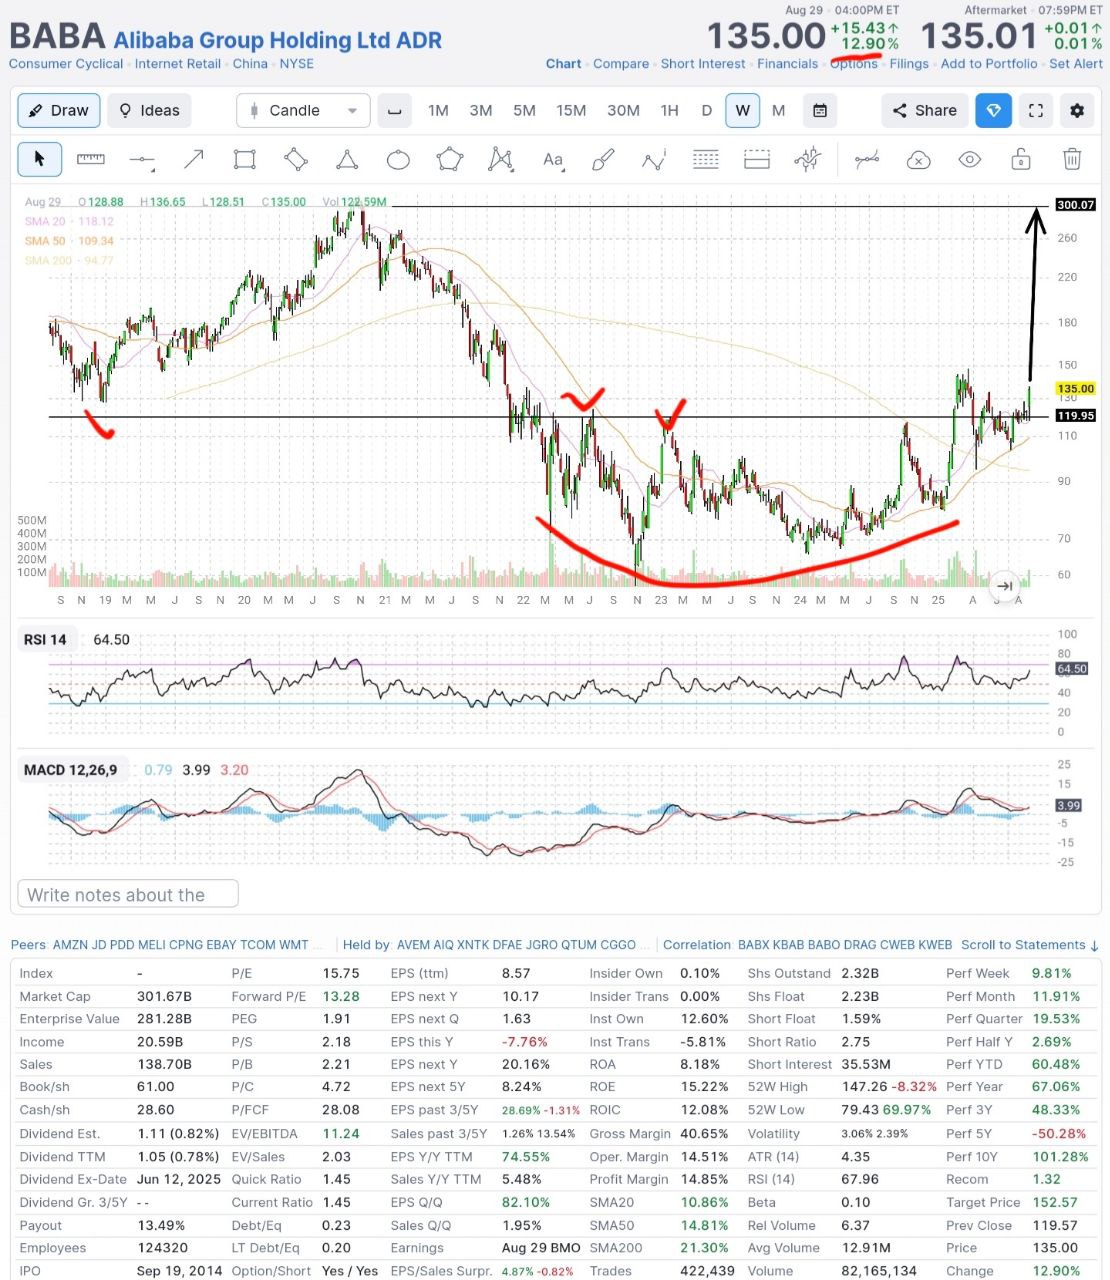
Task: Select the dotted Fibonacci lines tool
Action: coord(706,159)
